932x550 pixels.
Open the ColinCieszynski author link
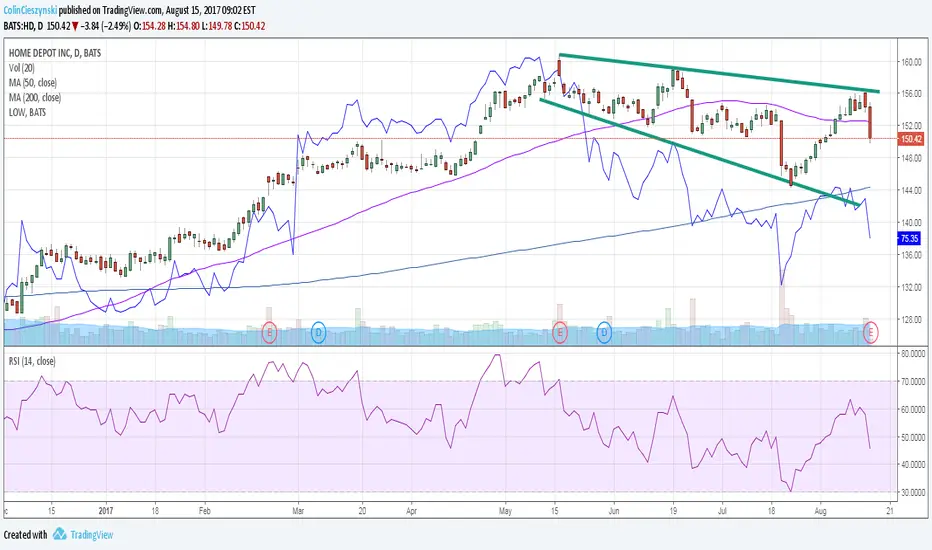pos(30,10)
